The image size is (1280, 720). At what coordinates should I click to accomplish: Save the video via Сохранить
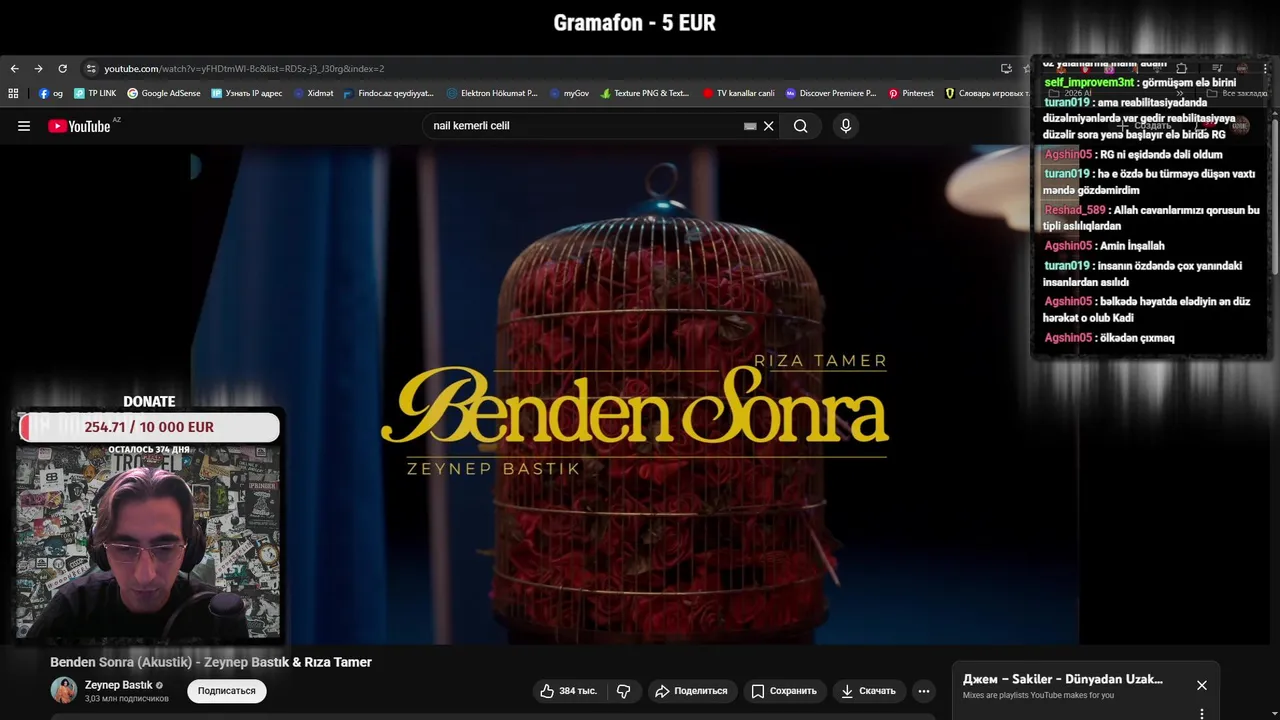[x=784, y=691]
